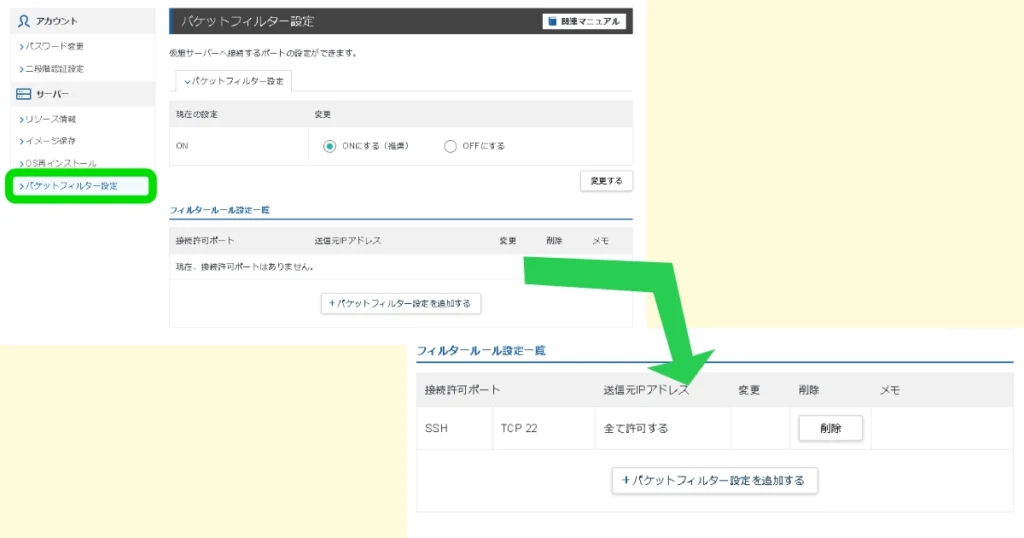Screen dimensions: 1024x538
Task: Click the upper フィルタールール設定一覧 heading
Action: click(x=219, y=210)
